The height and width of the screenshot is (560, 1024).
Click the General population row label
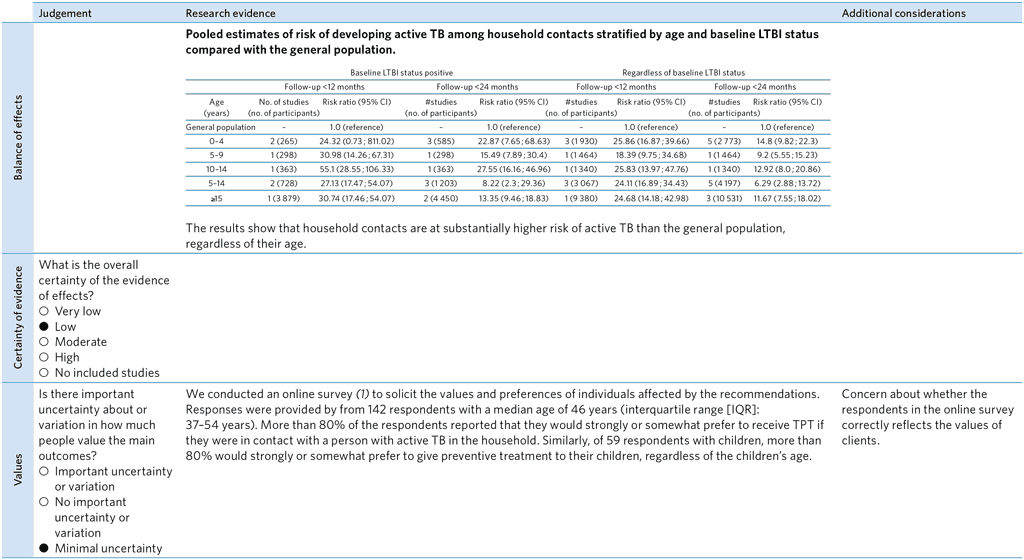pos(220,127)
